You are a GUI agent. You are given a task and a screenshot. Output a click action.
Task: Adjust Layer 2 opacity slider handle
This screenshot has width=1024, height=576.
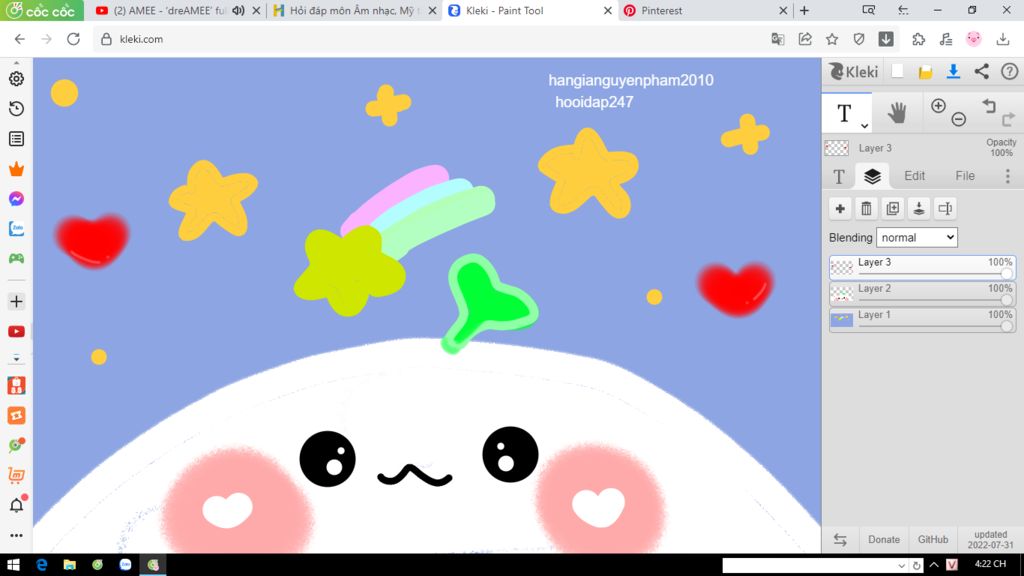1006,300
